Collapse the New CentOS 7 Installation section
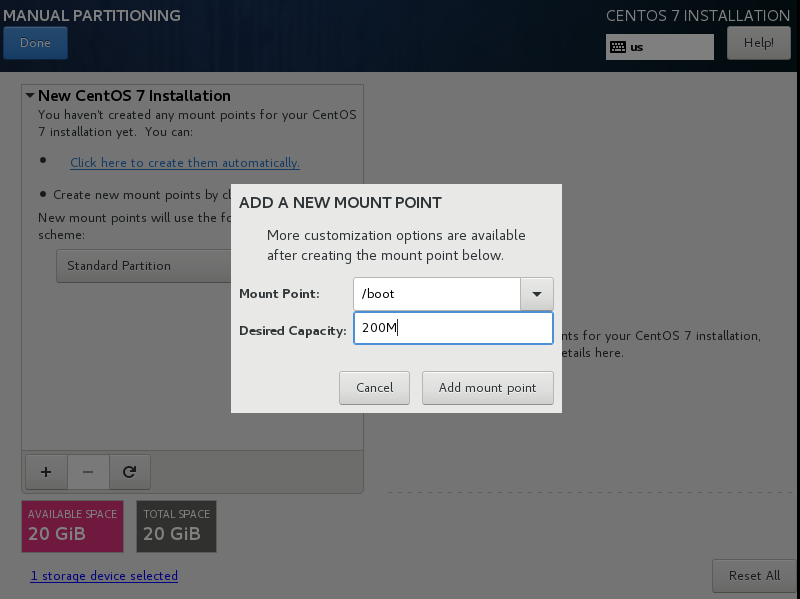 [30, 95]
